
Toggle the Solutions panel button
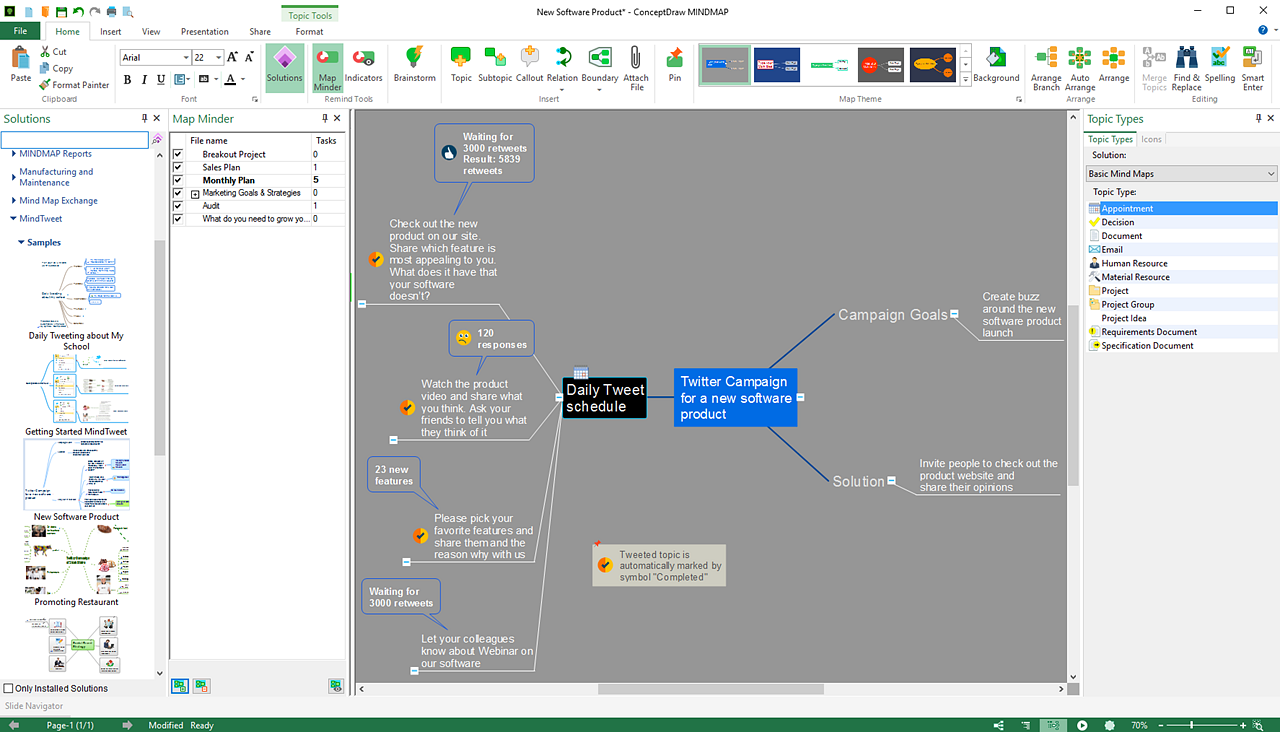284,66
